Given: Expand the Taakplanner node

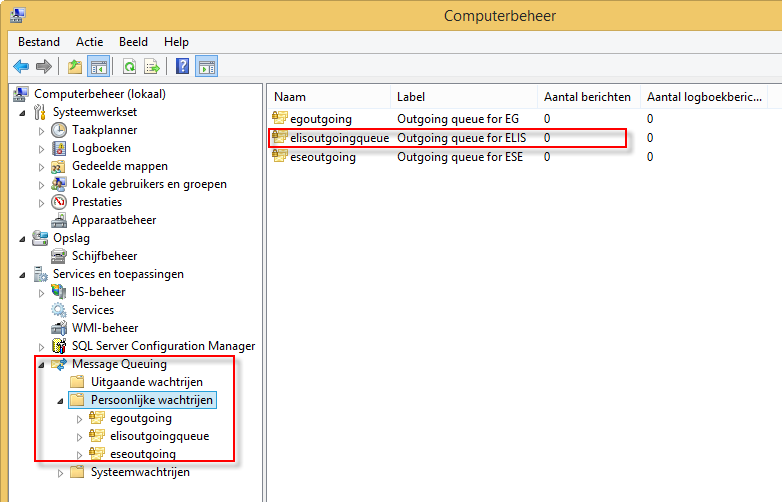Looking at the screenshot, I should [x=41, y=131].
